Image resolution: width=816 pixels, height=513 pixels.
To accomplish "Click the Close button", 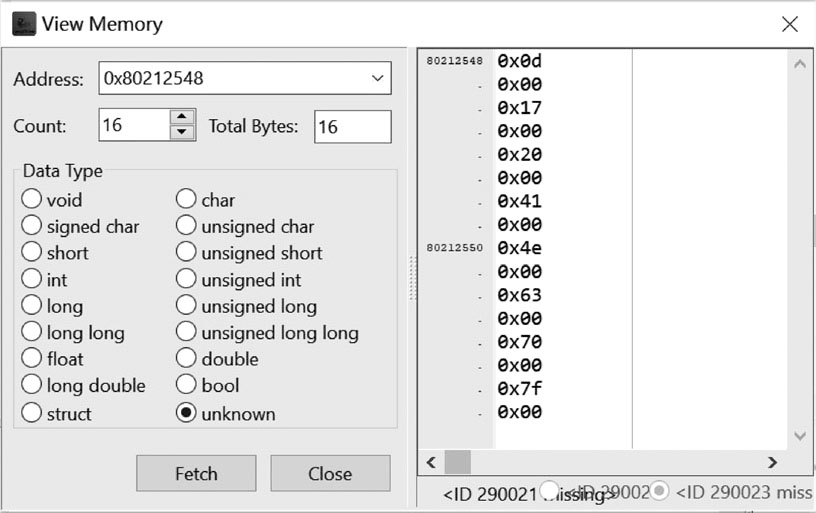I will coord(330,473).
